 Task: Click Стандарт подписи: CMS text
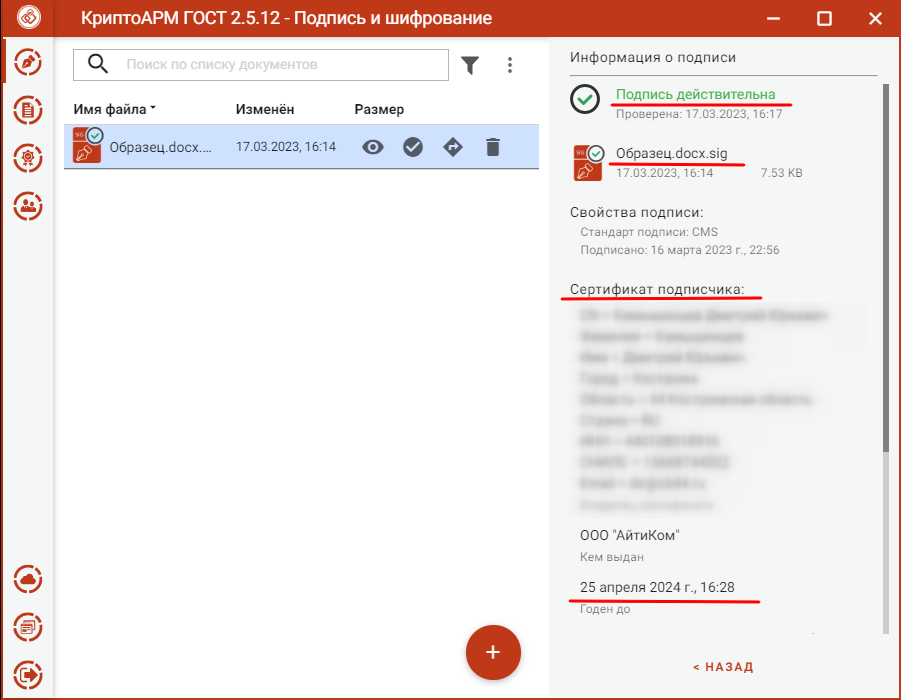tap(649, 232)
